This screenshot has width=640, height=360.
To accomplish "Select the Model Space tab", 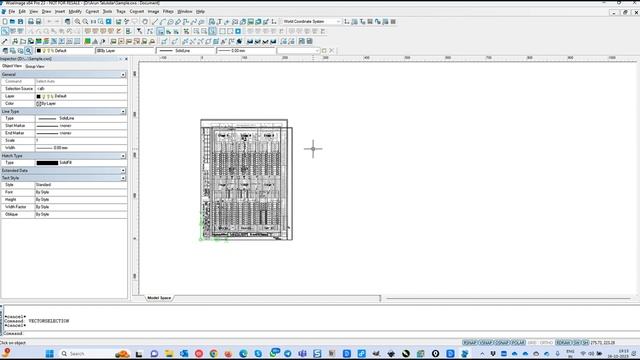I will click(x=159, y=298).
